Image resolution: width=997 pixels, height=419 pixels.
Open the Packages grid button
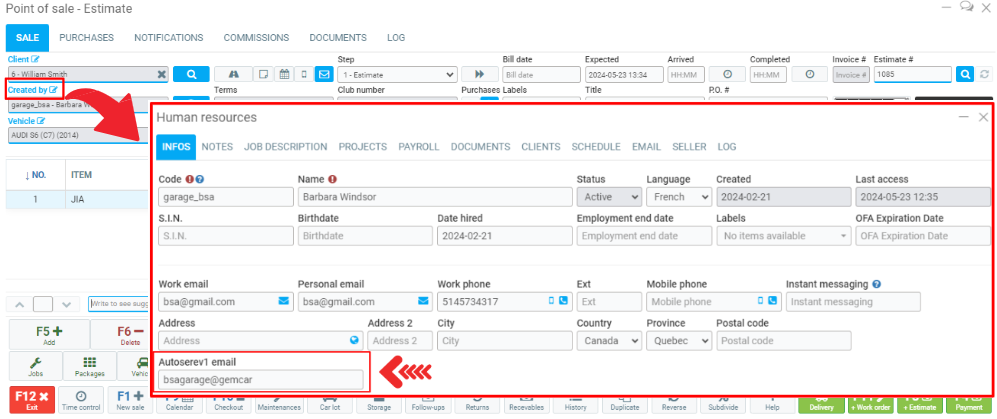point(90,367)
